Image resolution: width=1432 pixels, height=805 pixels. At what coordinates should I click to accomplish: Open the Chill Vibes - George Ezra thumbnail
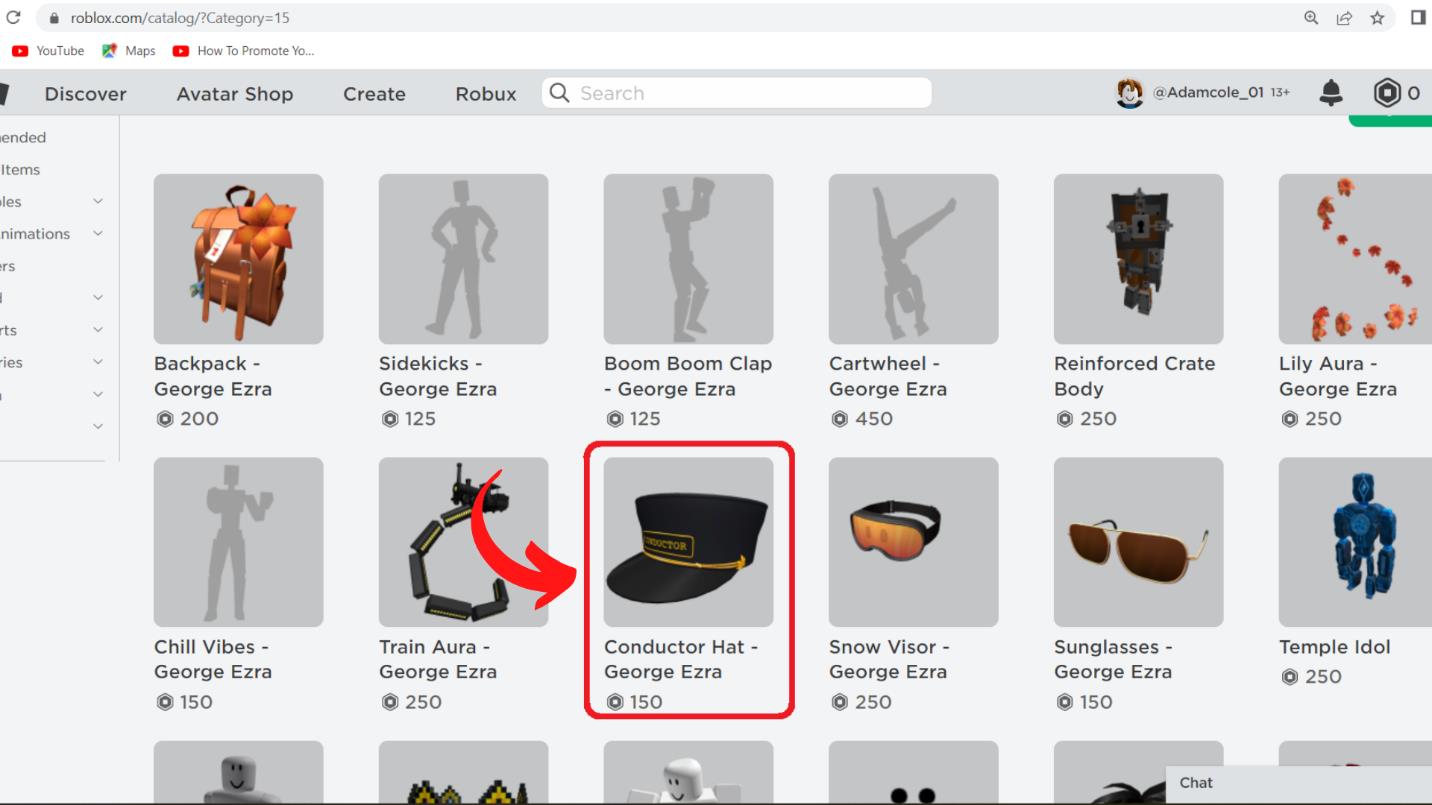[238, 542]
